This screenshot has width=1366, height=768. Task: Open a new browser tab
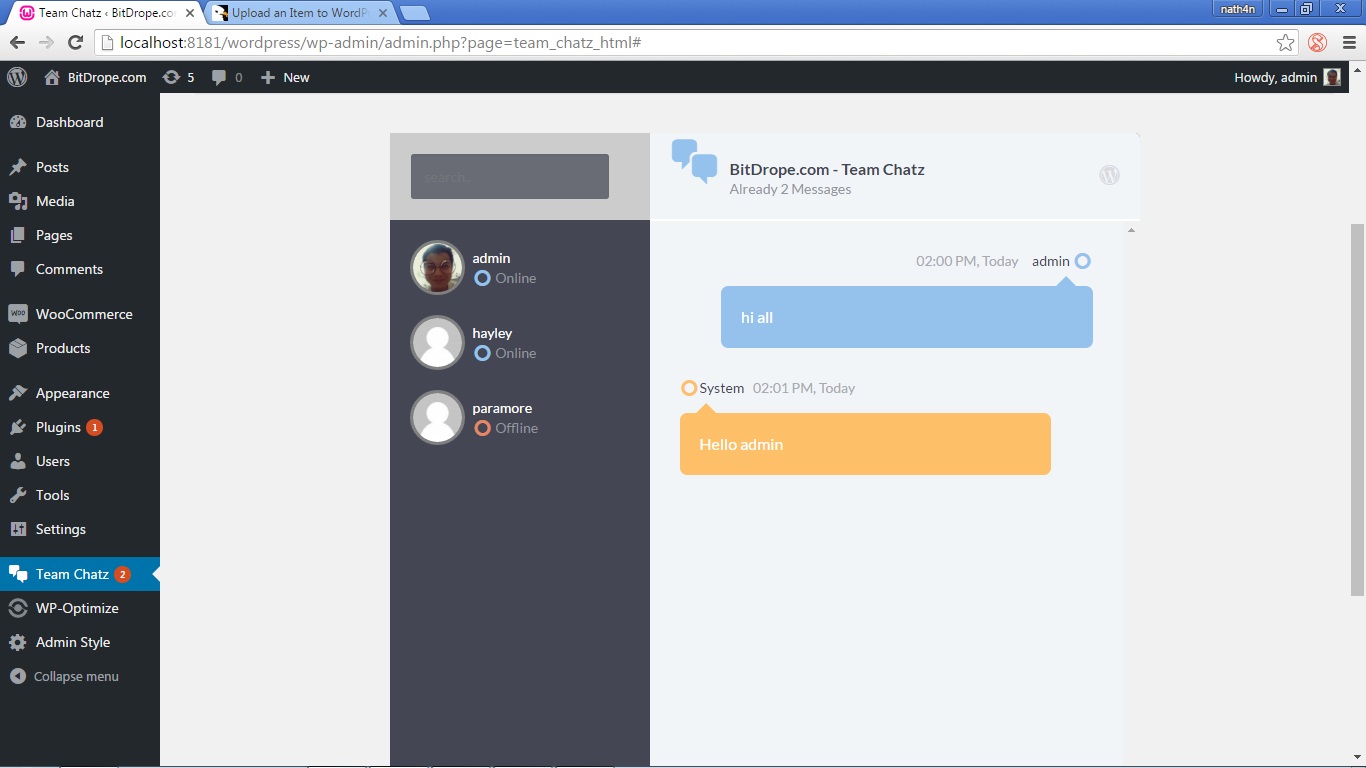pos(415,13)
